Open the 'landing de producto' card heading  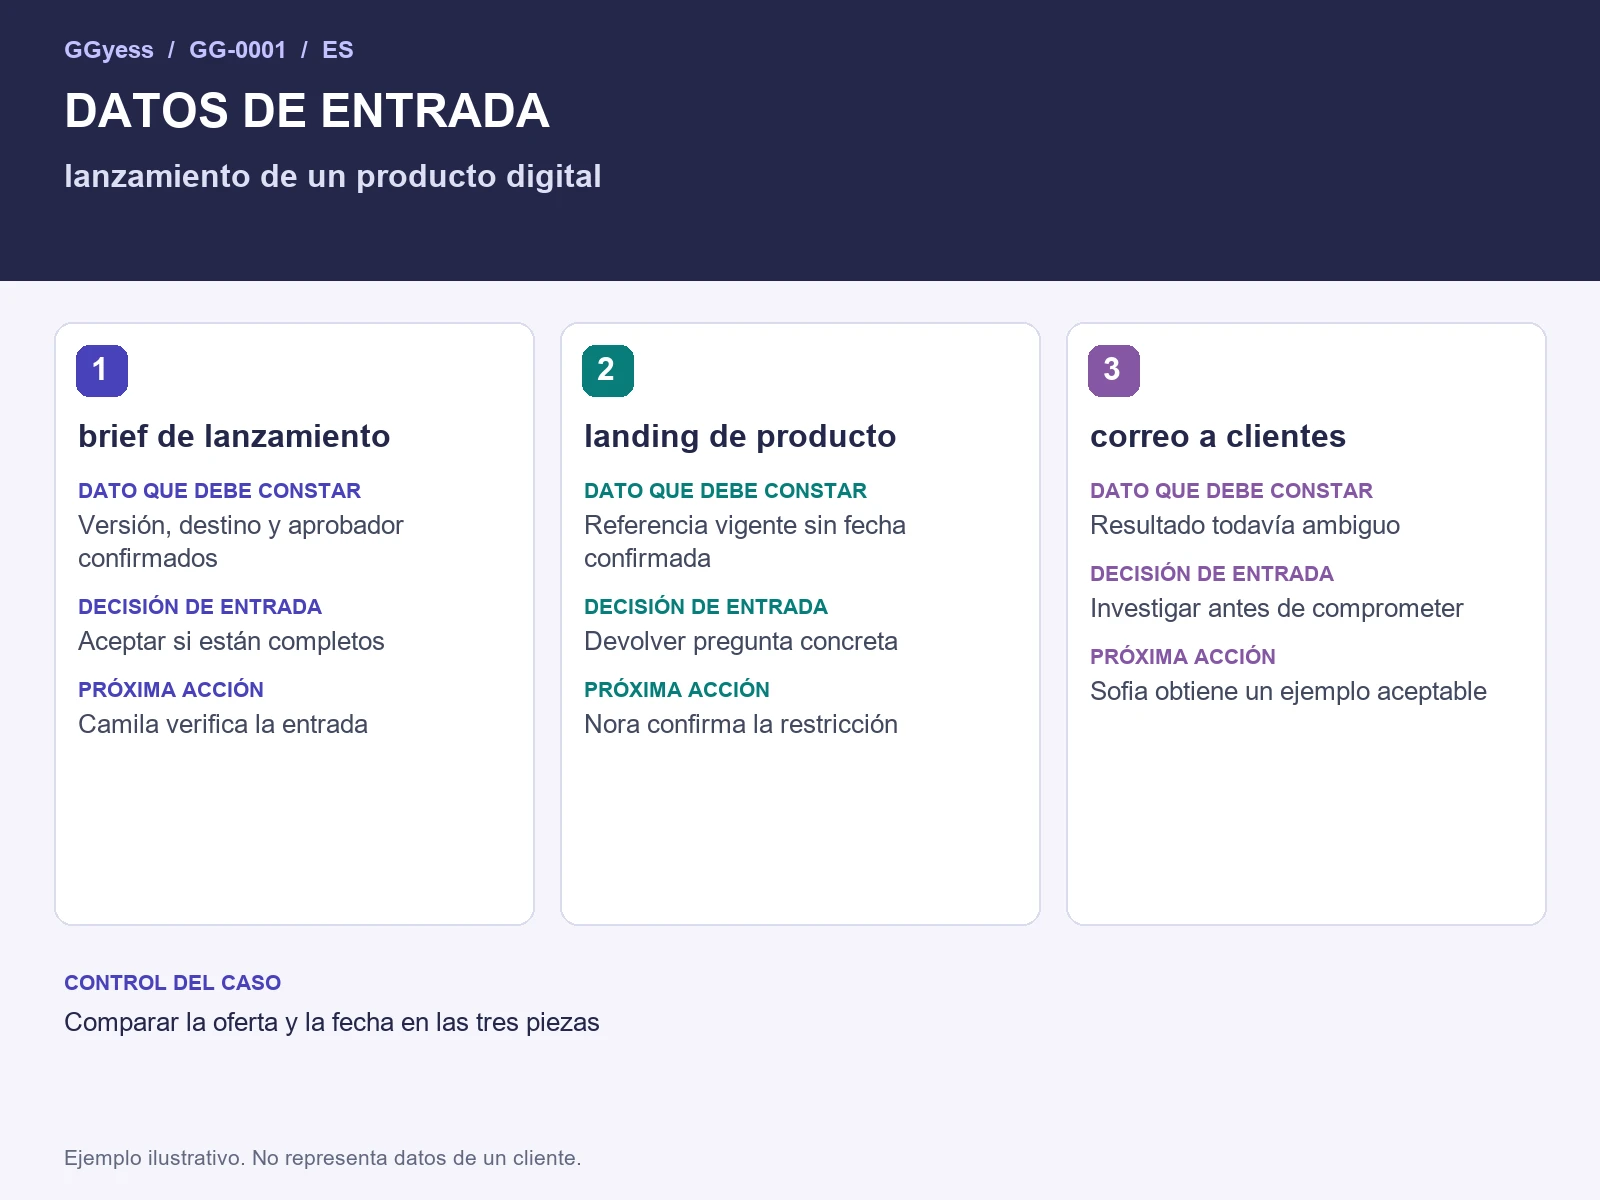click(740, 436)
